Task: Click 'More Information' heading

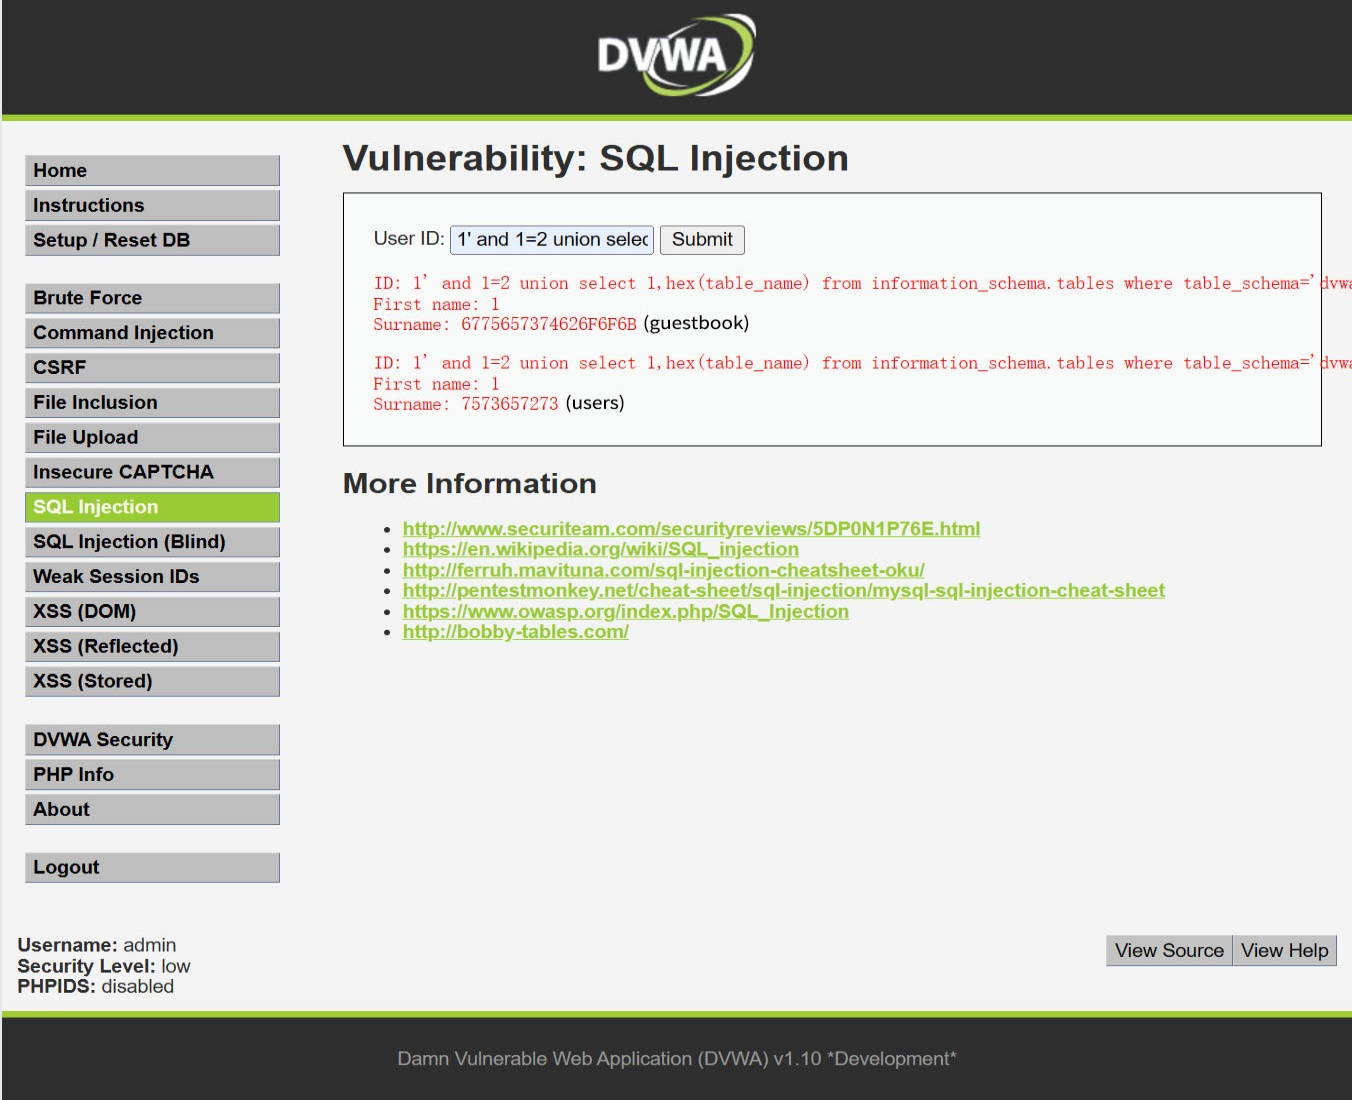Action: tap(470, 484)
